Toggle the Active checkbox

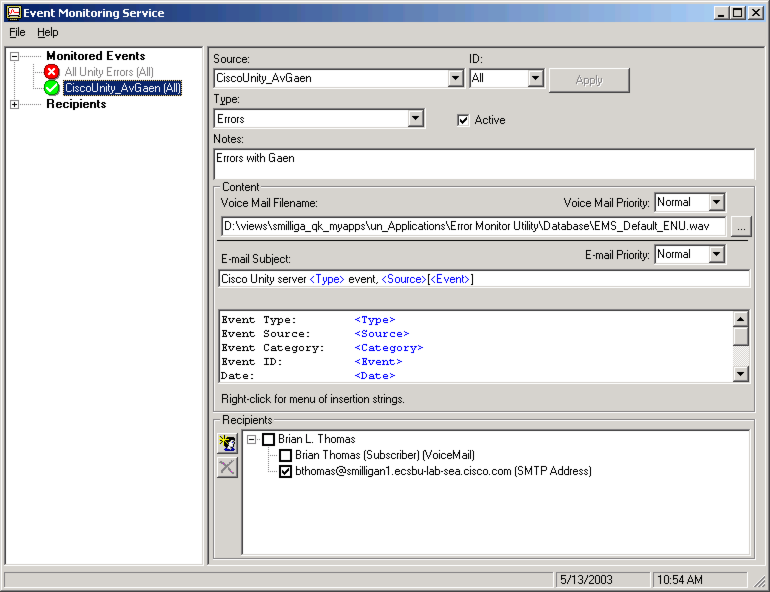(x=463, y=120)
